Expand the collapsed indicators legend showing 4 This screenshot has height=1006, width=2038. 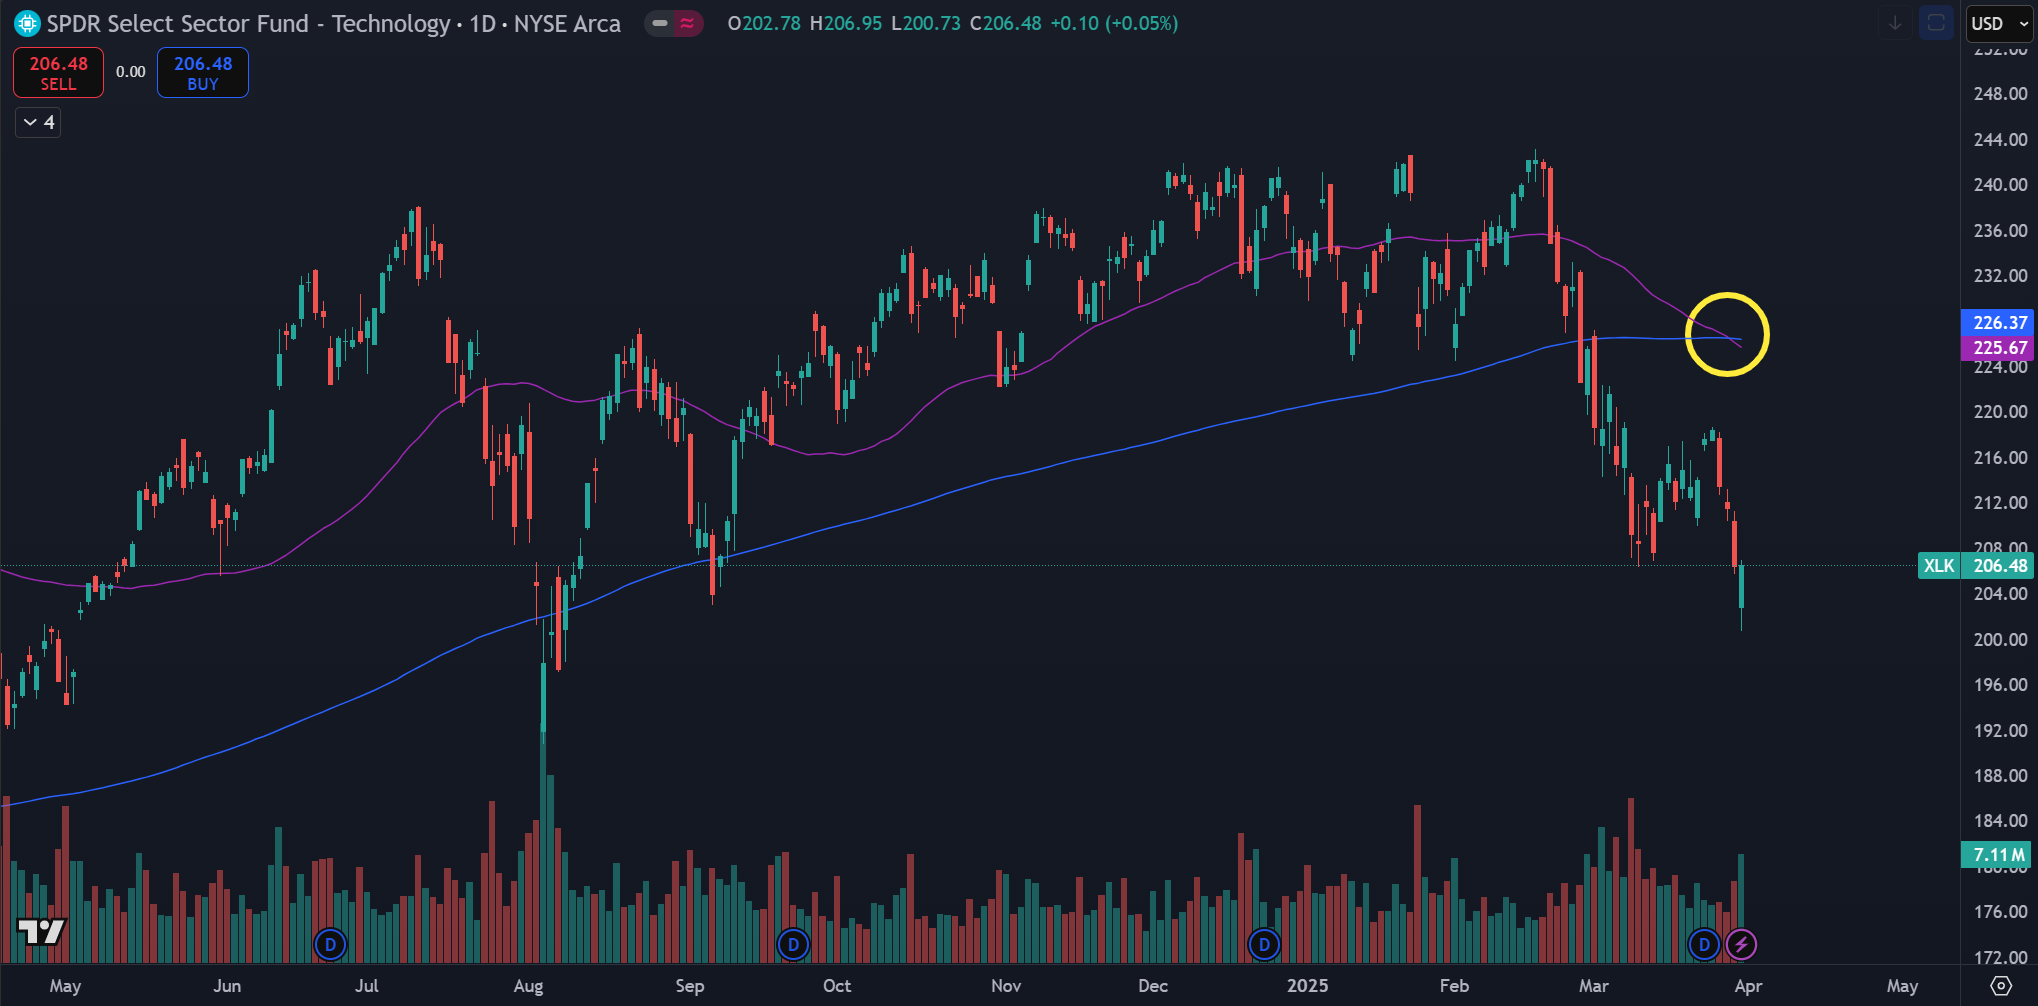click(x=38, y=122)
